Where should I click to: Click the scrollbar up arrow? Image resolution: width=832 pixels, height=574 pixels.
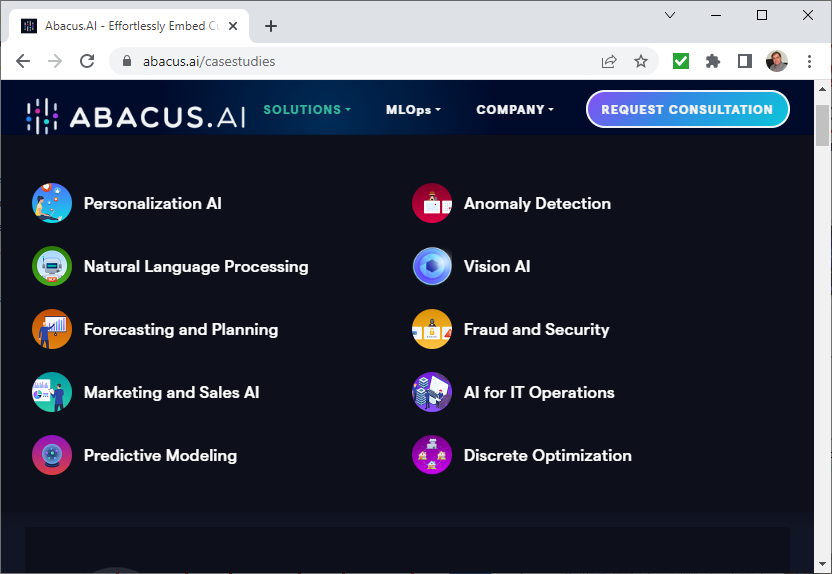click(822, 89)
